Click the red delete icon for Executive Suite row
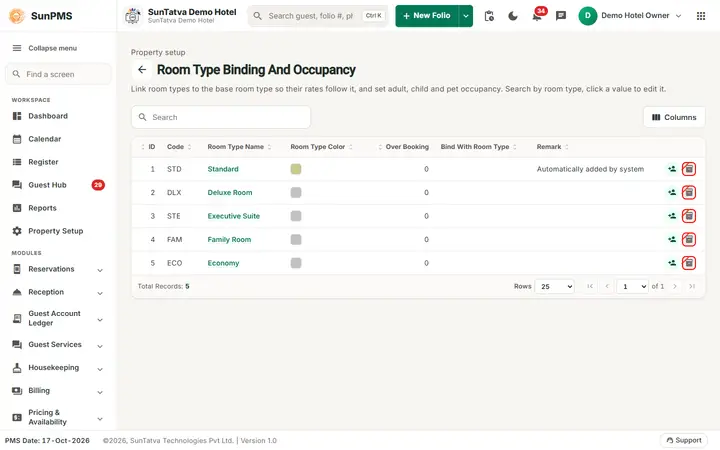 (x=689, y=216)
